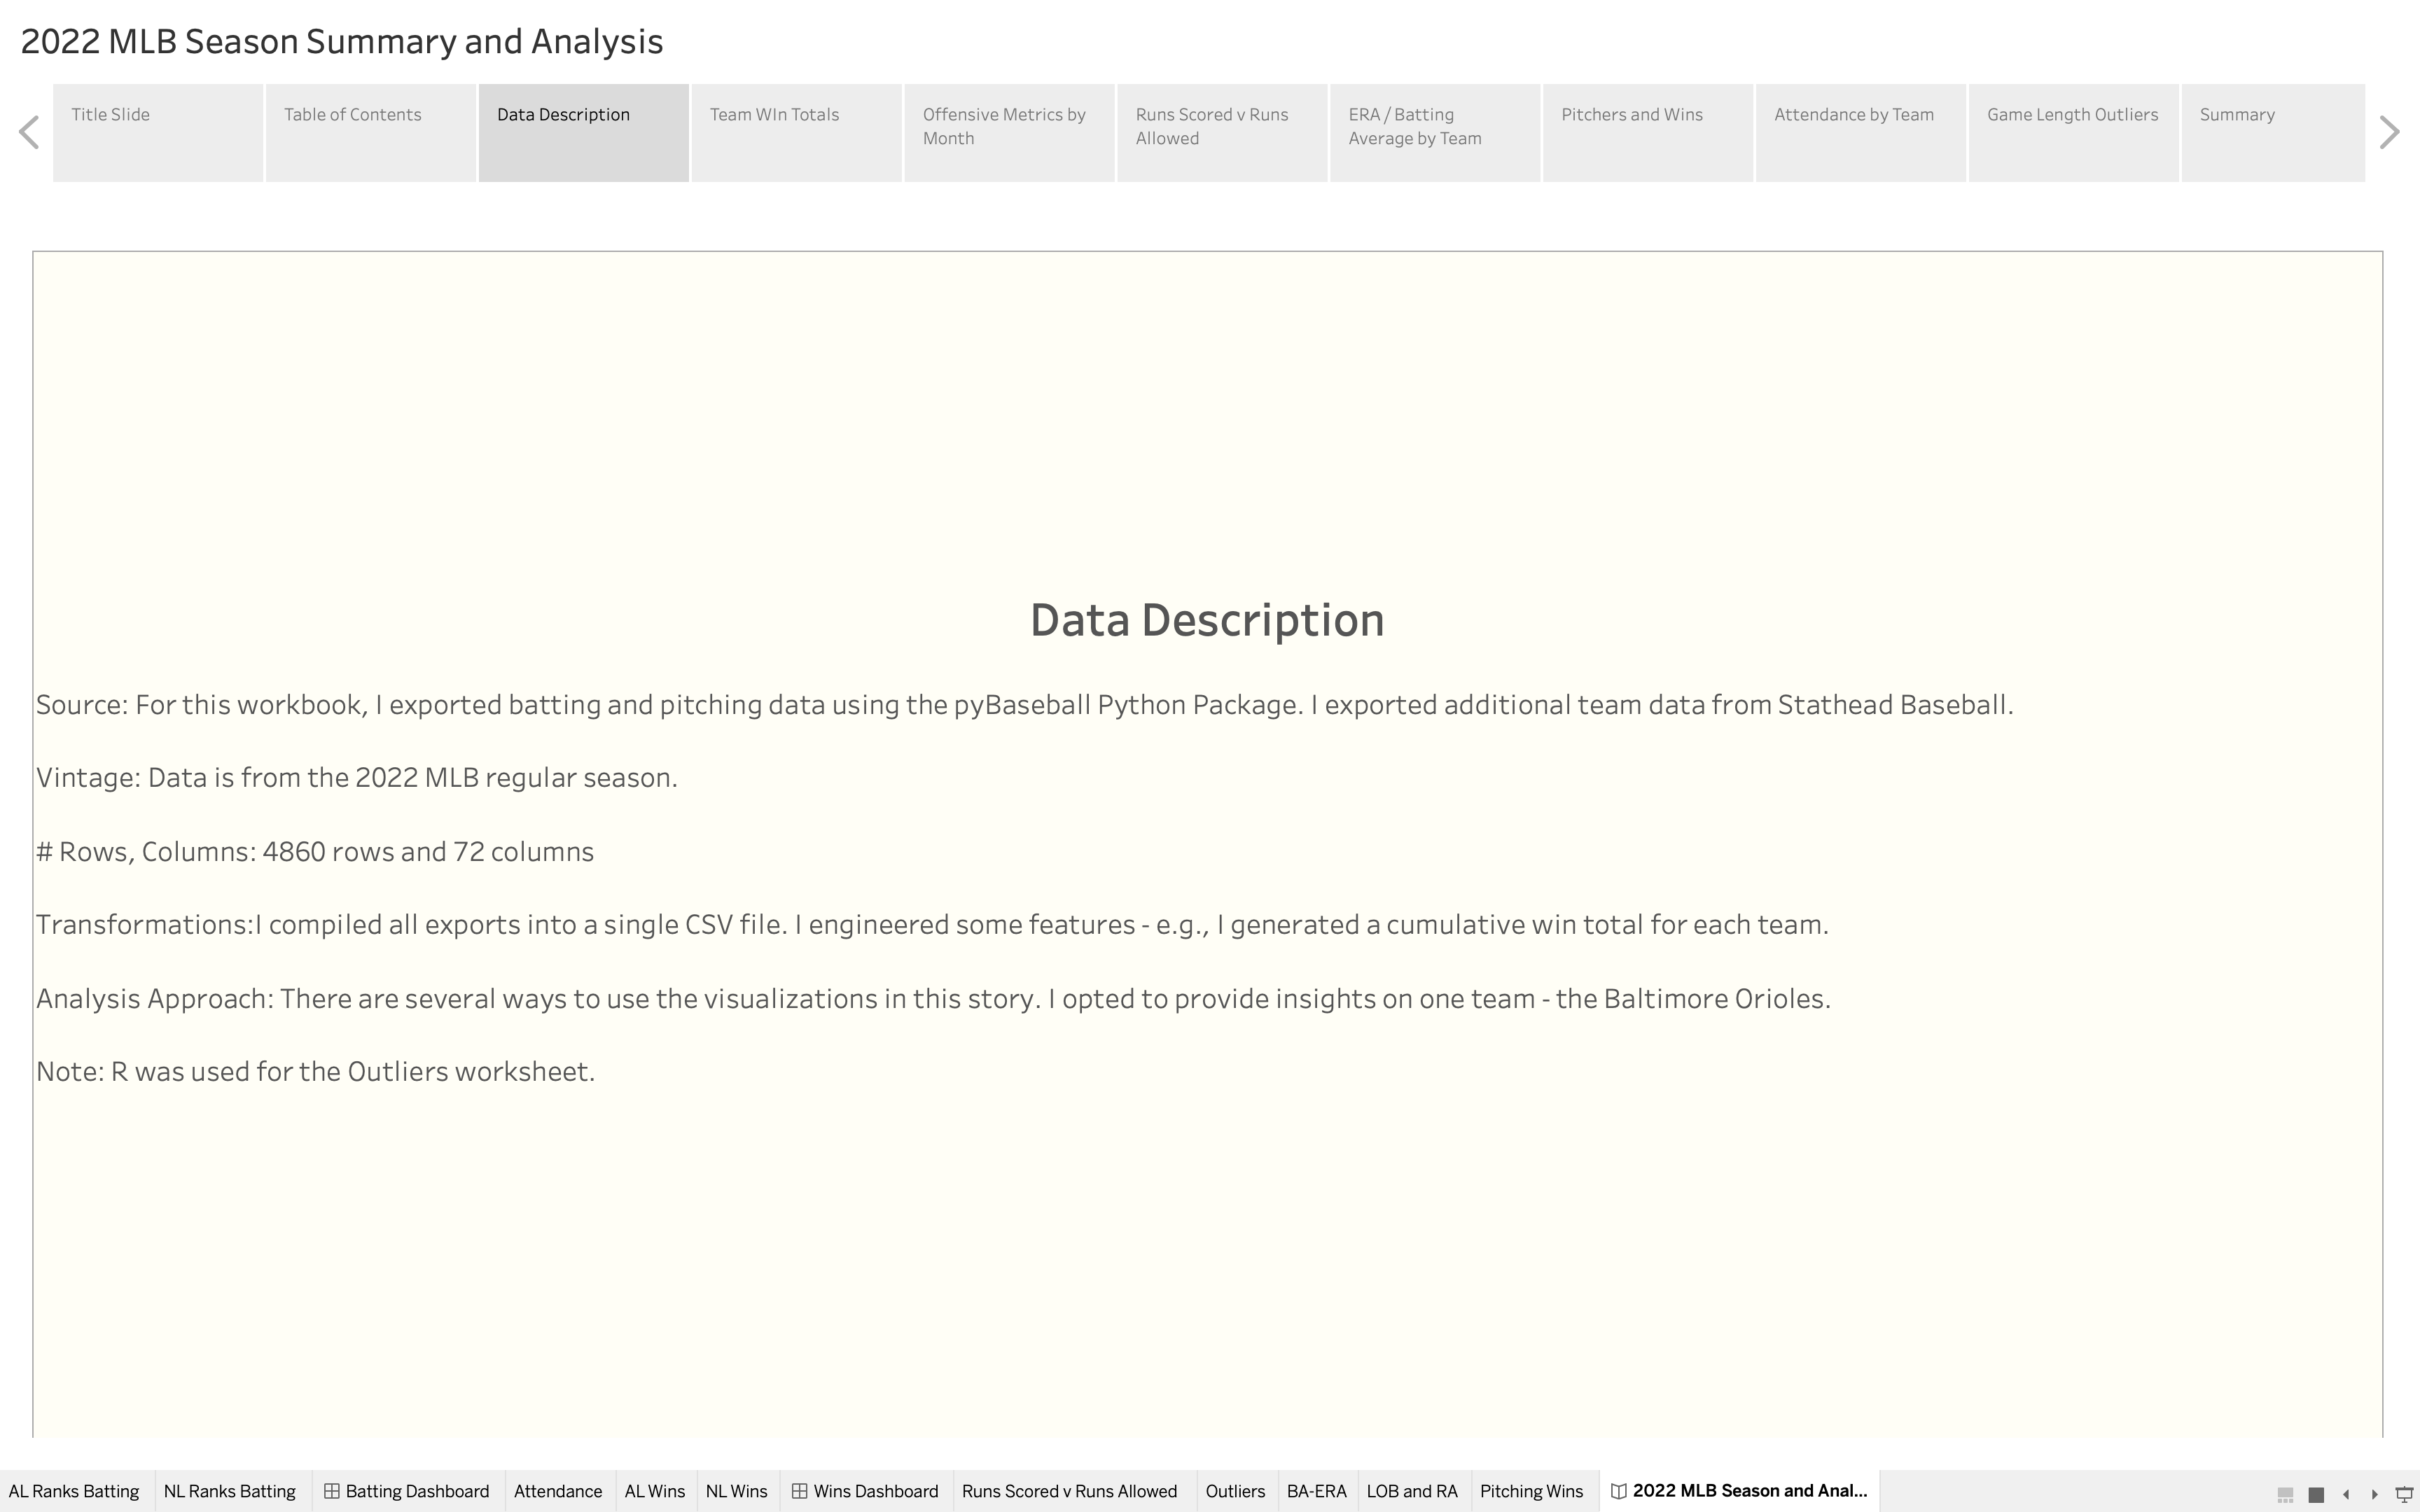
Task: Click the left chevron to go back a story point
Action: (x=29, y=131)
